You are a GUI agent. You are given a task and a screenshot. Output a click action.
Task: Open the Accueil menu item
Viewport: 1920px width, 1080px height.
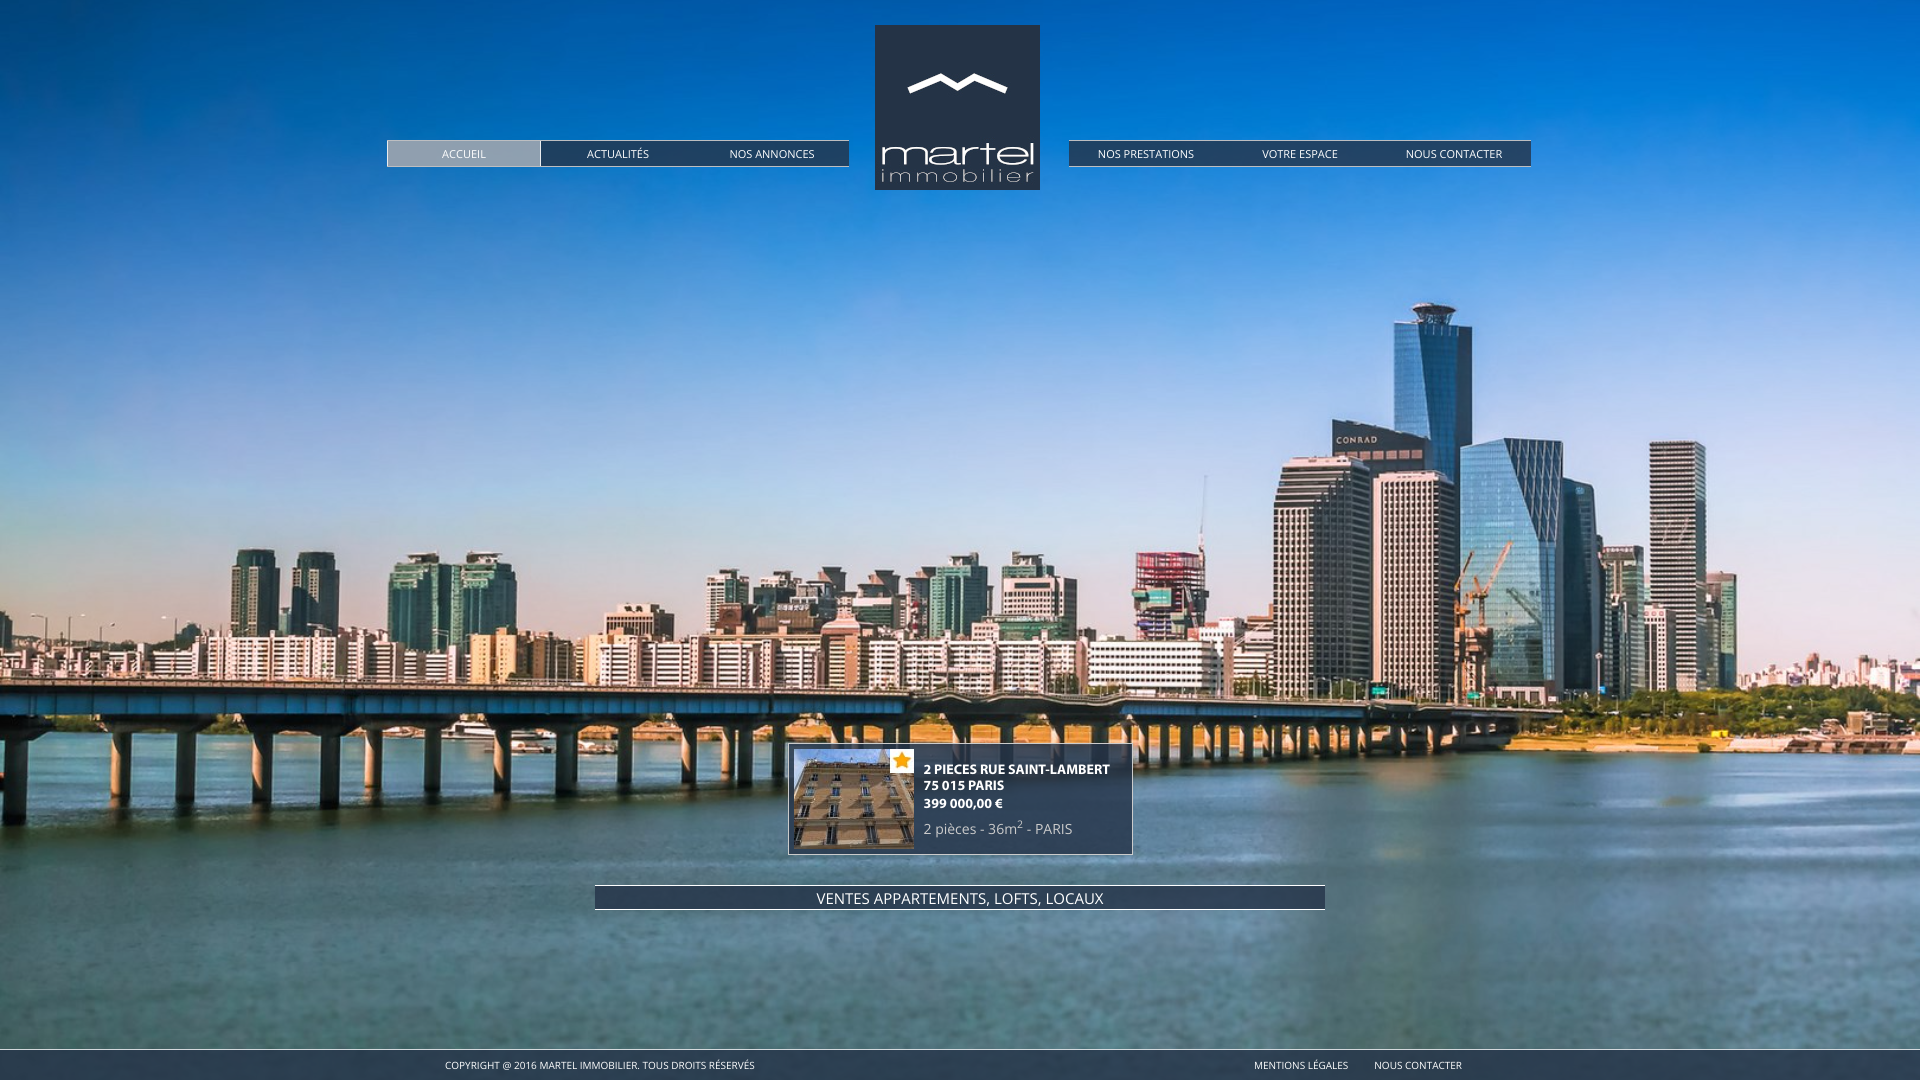coord(464,153)
